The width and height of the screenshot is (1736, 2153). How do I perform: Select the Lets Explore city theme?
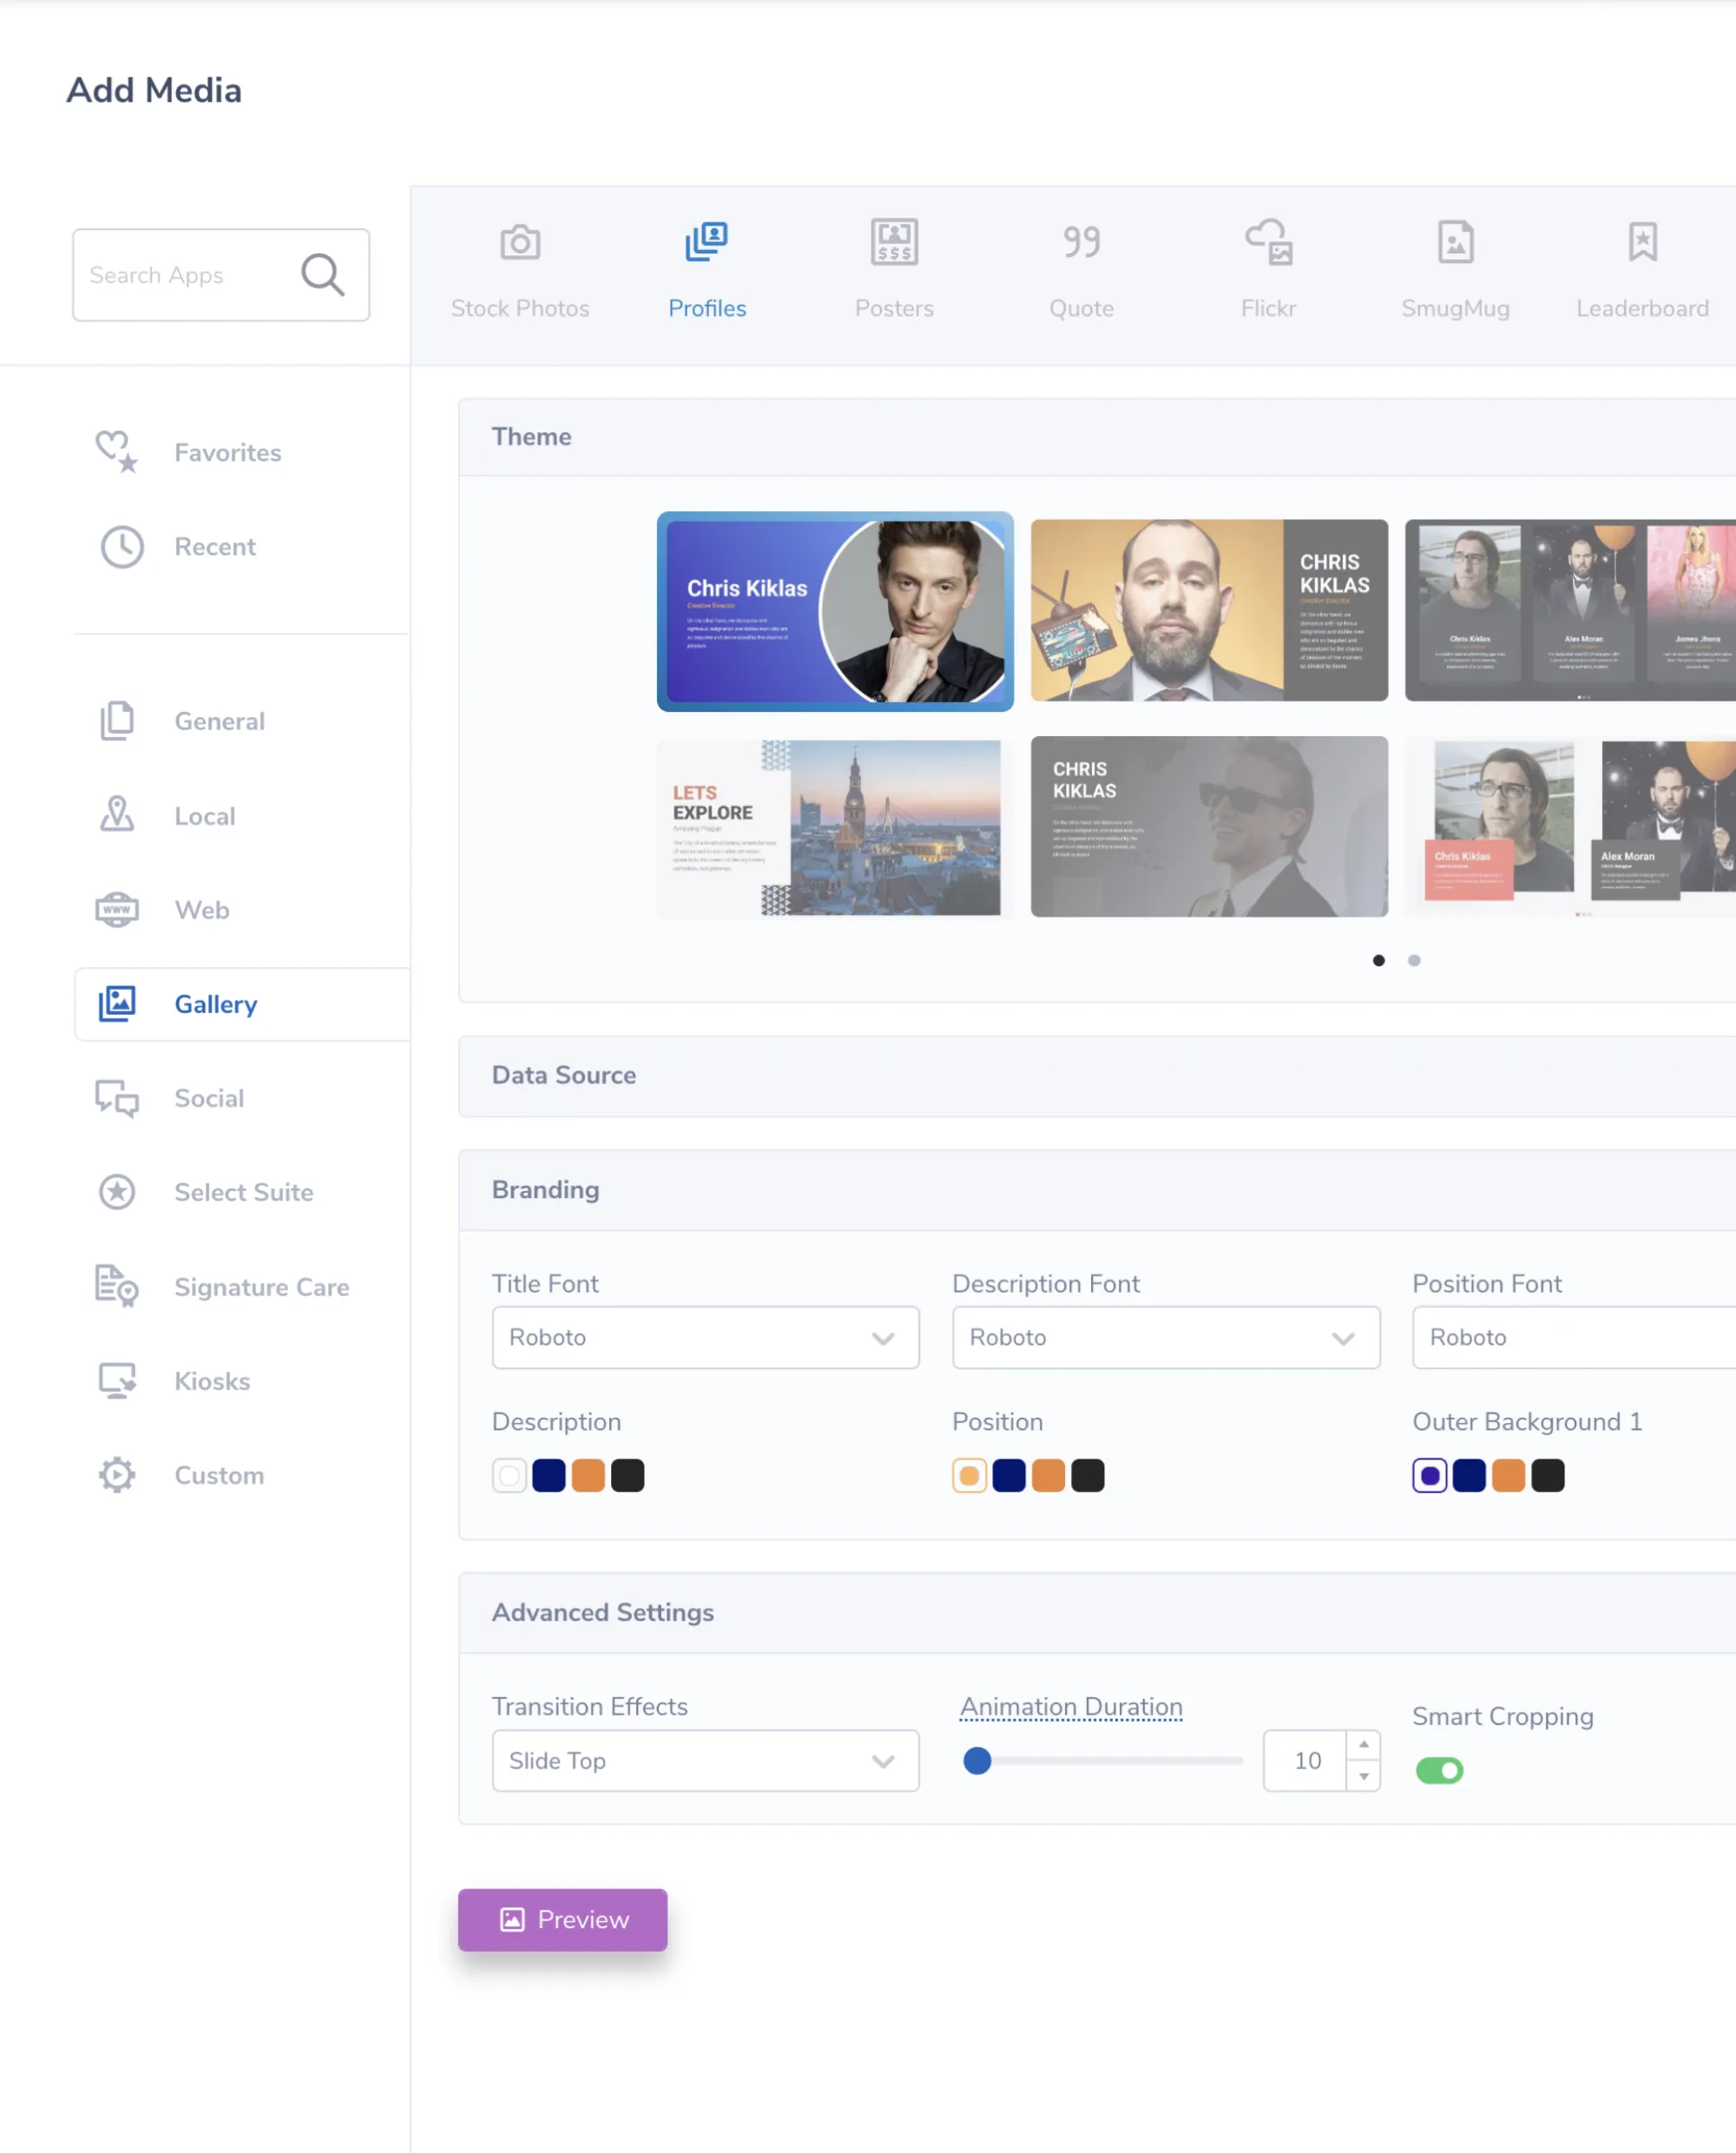coord(835,827)
